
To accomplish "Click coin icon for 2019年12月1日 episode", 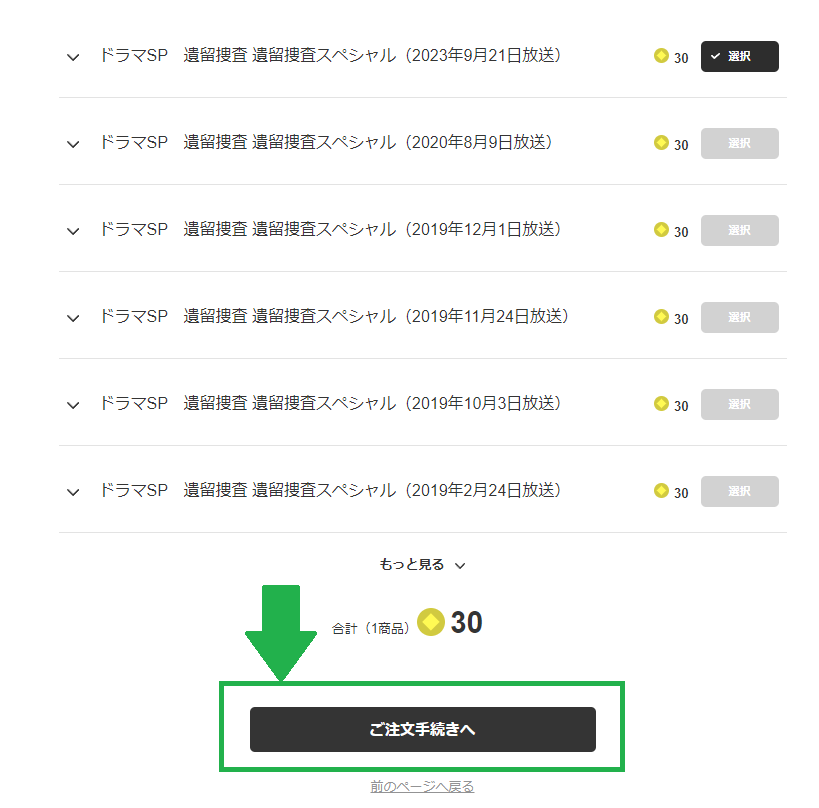I will [661, 230].
